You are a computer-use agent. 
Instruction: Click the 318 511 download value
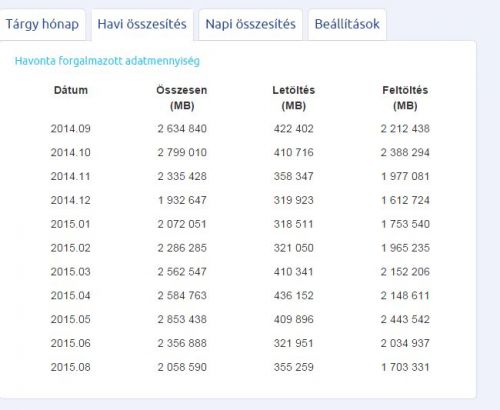pyautogui.click(x=293, y=224)
